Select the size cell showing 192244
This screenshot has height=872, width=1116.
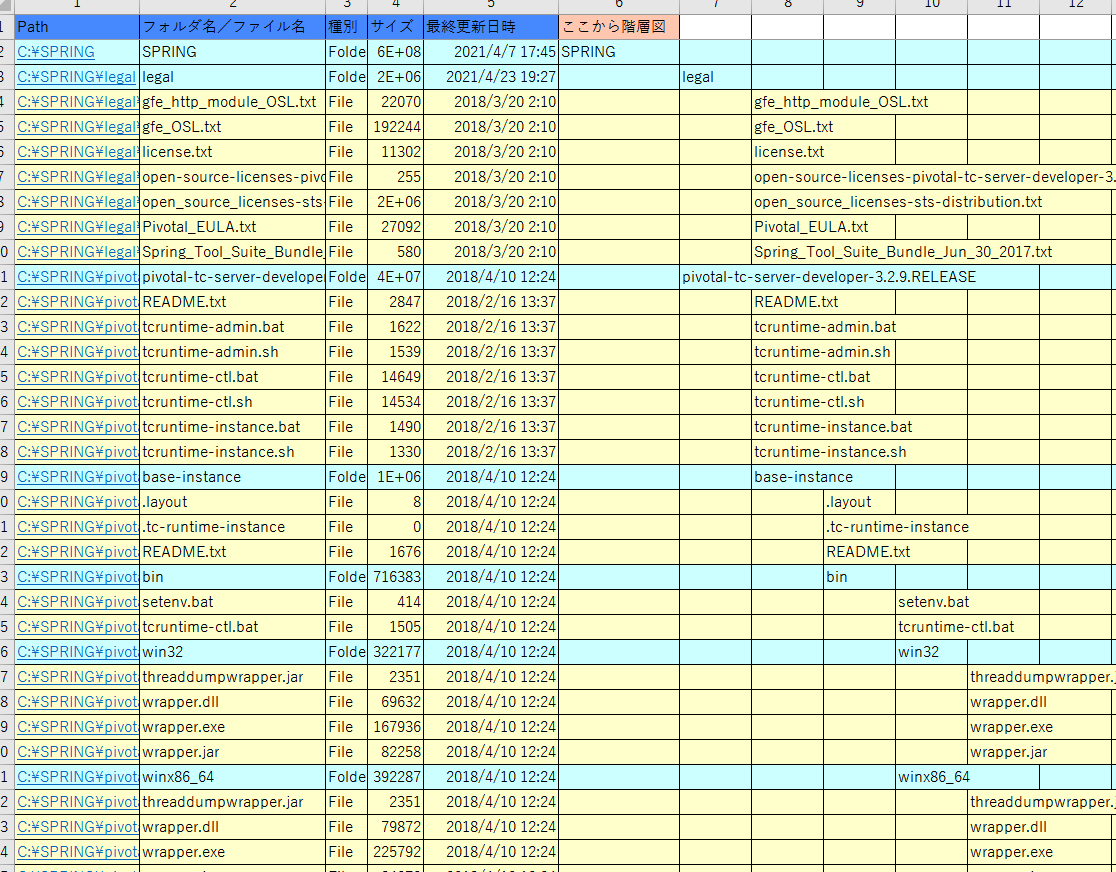click(396, 127)
